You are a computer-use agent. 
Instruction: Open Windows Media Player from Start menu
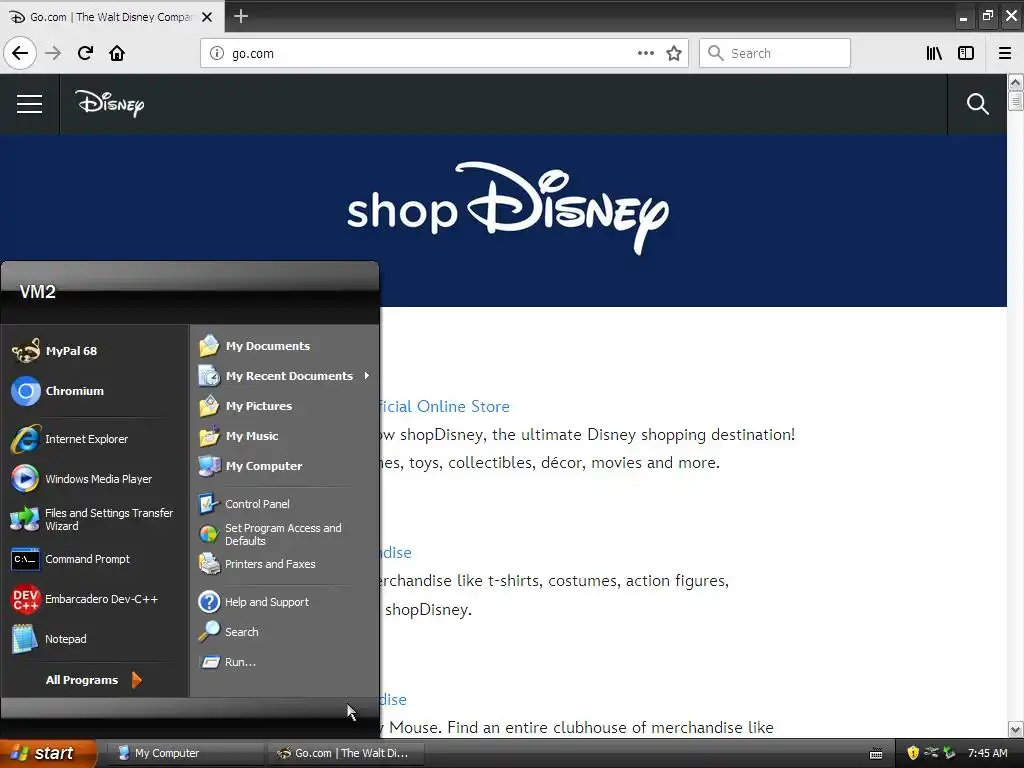97,479
